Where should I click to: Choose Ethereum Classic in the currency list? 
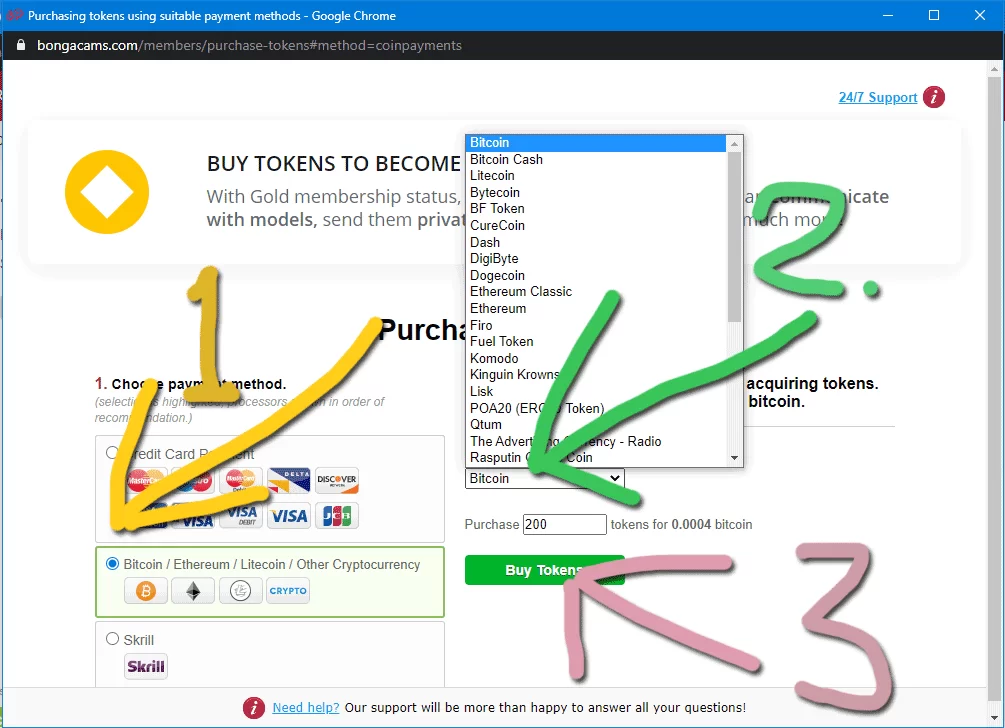click(x=596, y=292)
